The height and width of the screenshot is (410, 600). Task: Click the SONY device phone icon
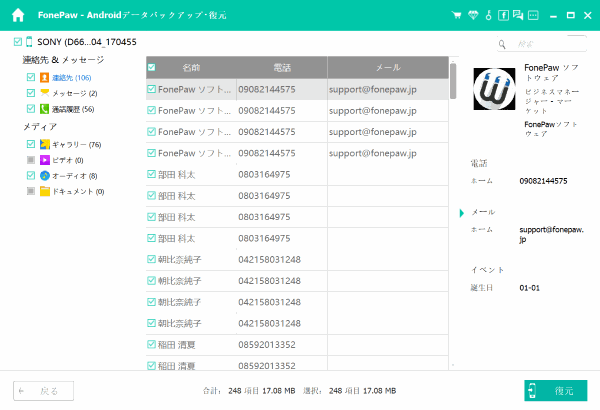click(x=29, y=42)
